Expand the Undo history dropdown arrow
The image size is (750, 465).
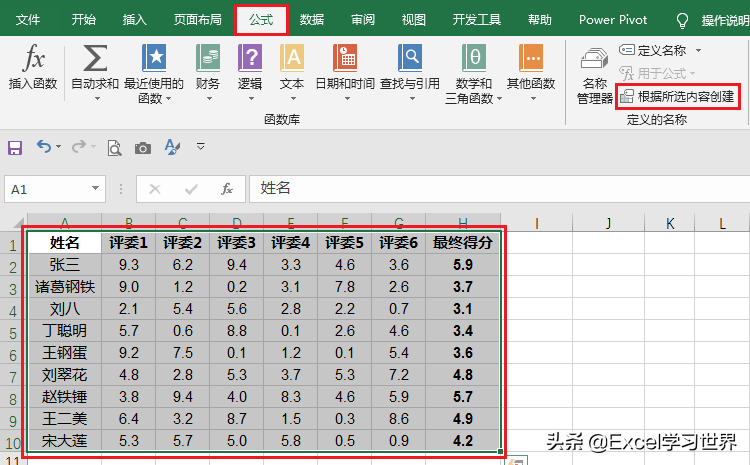coord(58,146)
